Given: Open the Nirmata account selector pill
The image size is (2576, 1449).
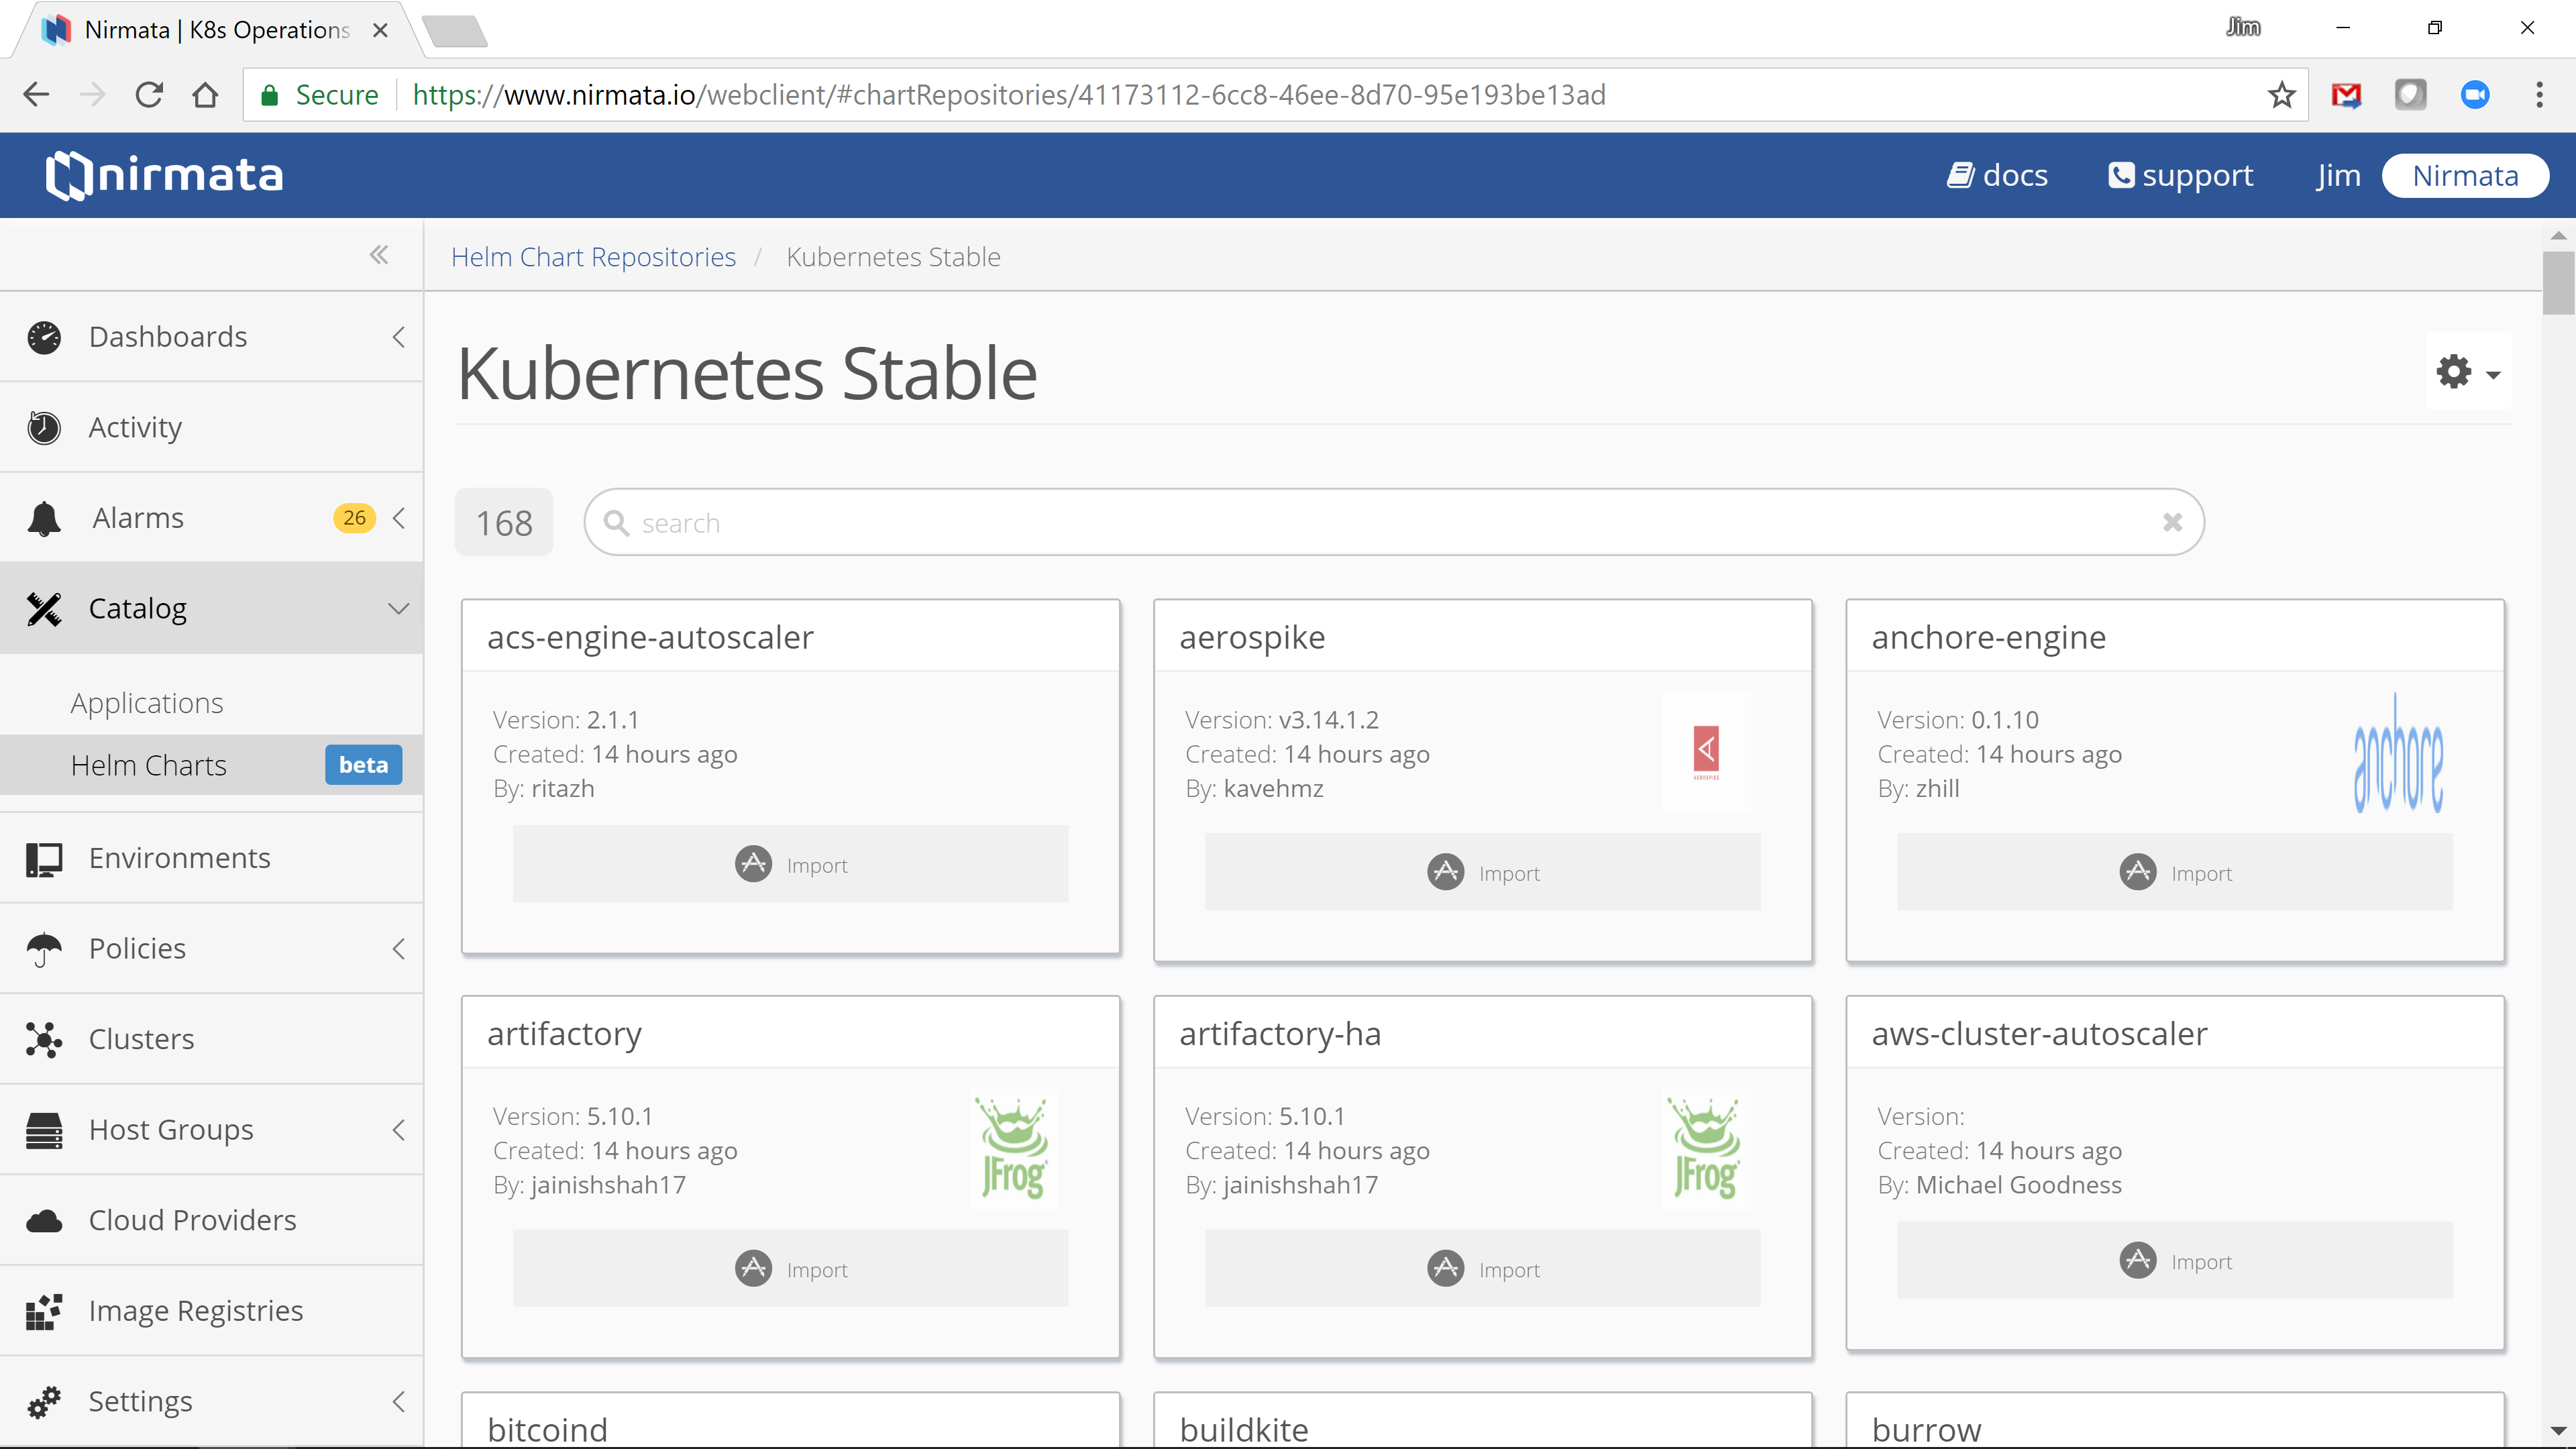Looking at the screenshot, I should point(2465,176).
